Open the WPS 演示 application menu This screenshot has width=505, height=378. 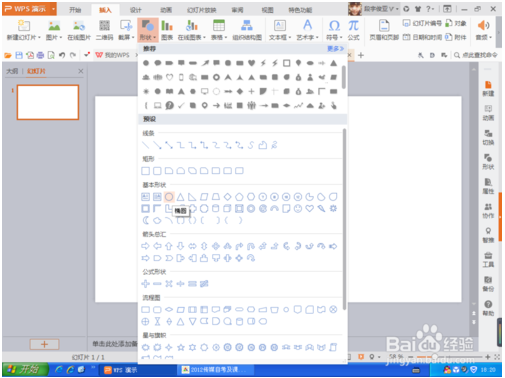(29, 9)
